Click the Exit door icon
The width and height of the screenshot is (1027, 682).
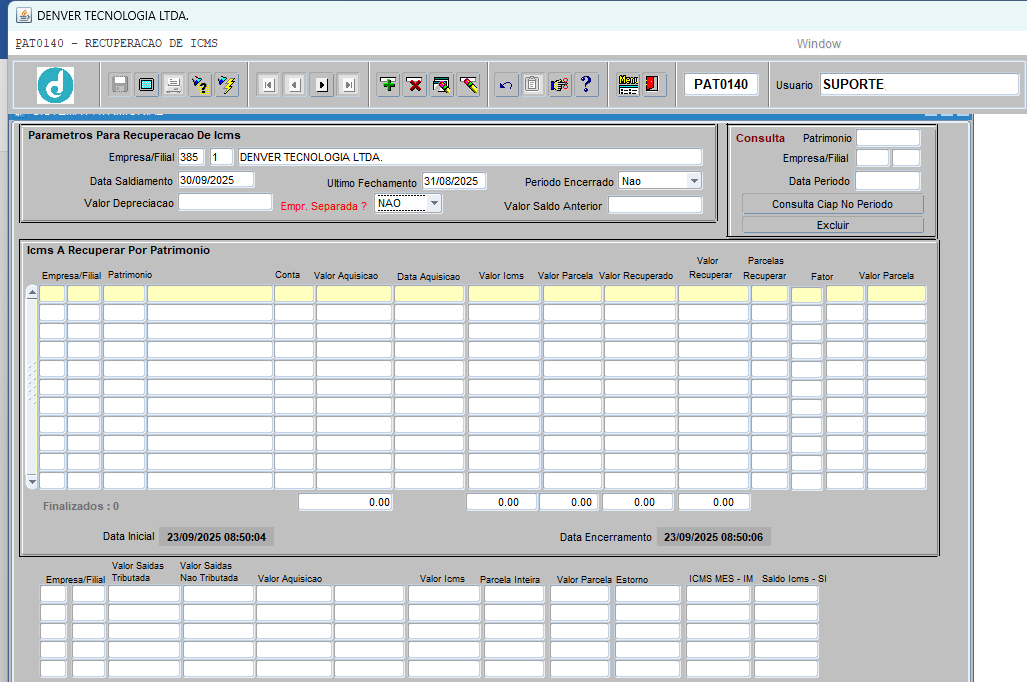click(653, 85)
